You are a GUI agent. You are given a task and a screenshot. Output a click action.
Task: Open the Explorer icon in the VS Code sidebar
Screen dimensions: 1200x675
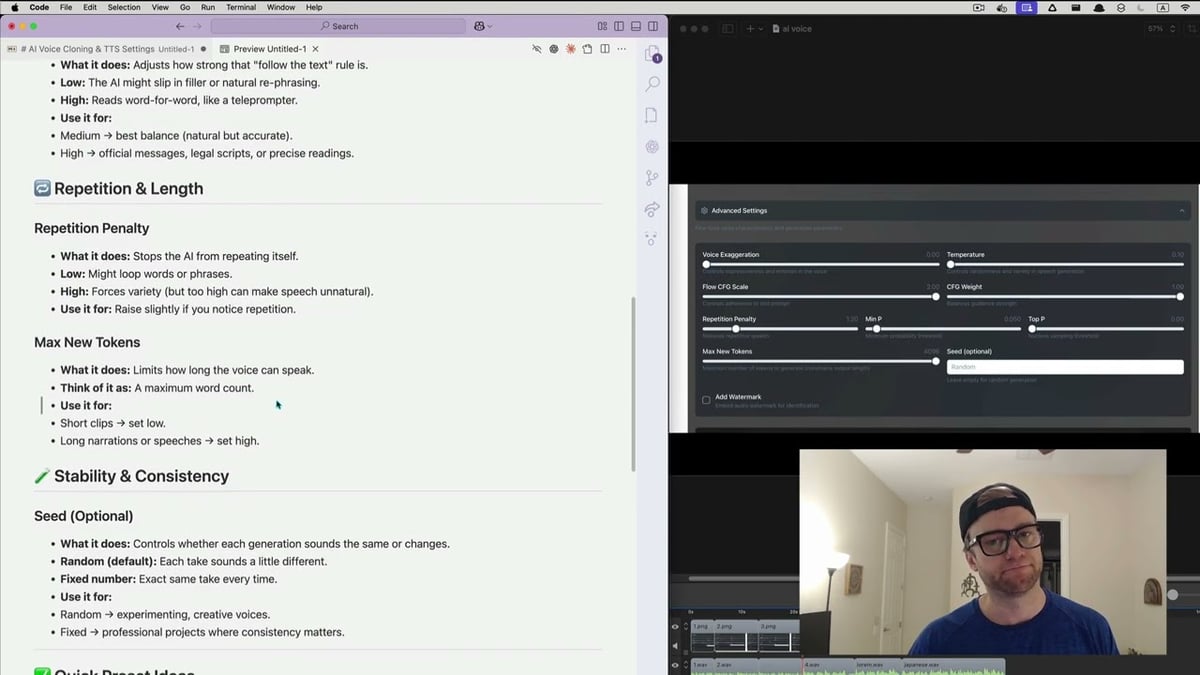click(652, 54)
